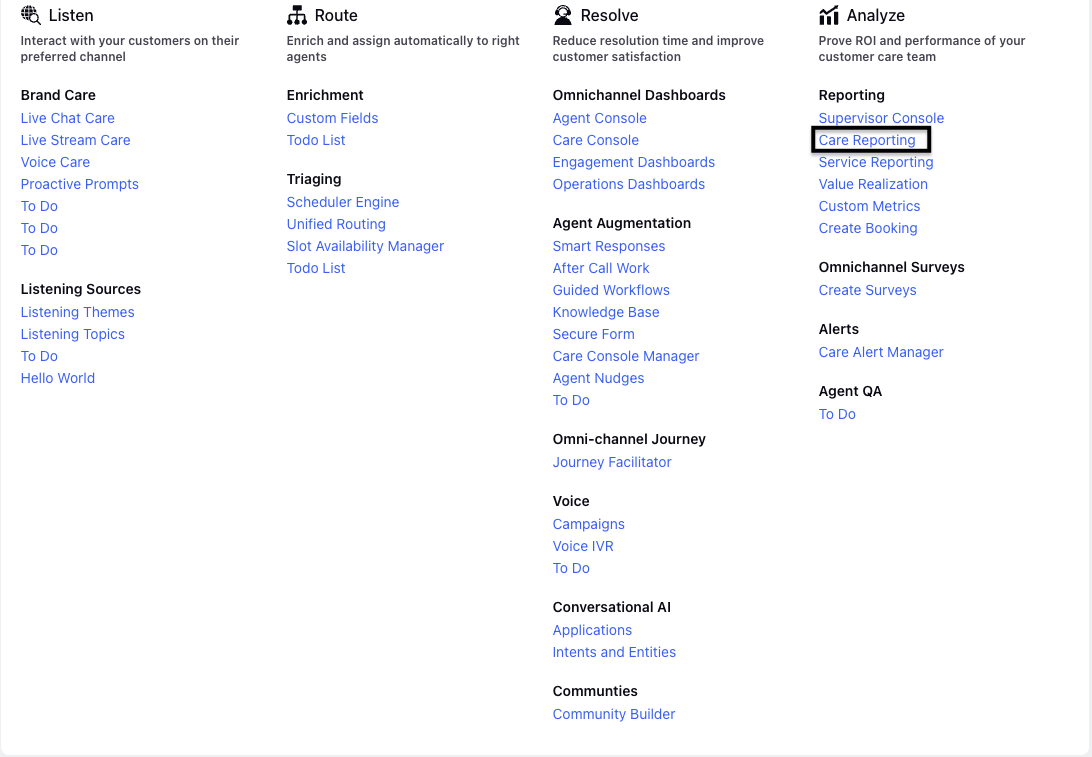This screenshot has height=757, width=1092.
Task: Open Todo List under Triaging
Action: point(316,268)
